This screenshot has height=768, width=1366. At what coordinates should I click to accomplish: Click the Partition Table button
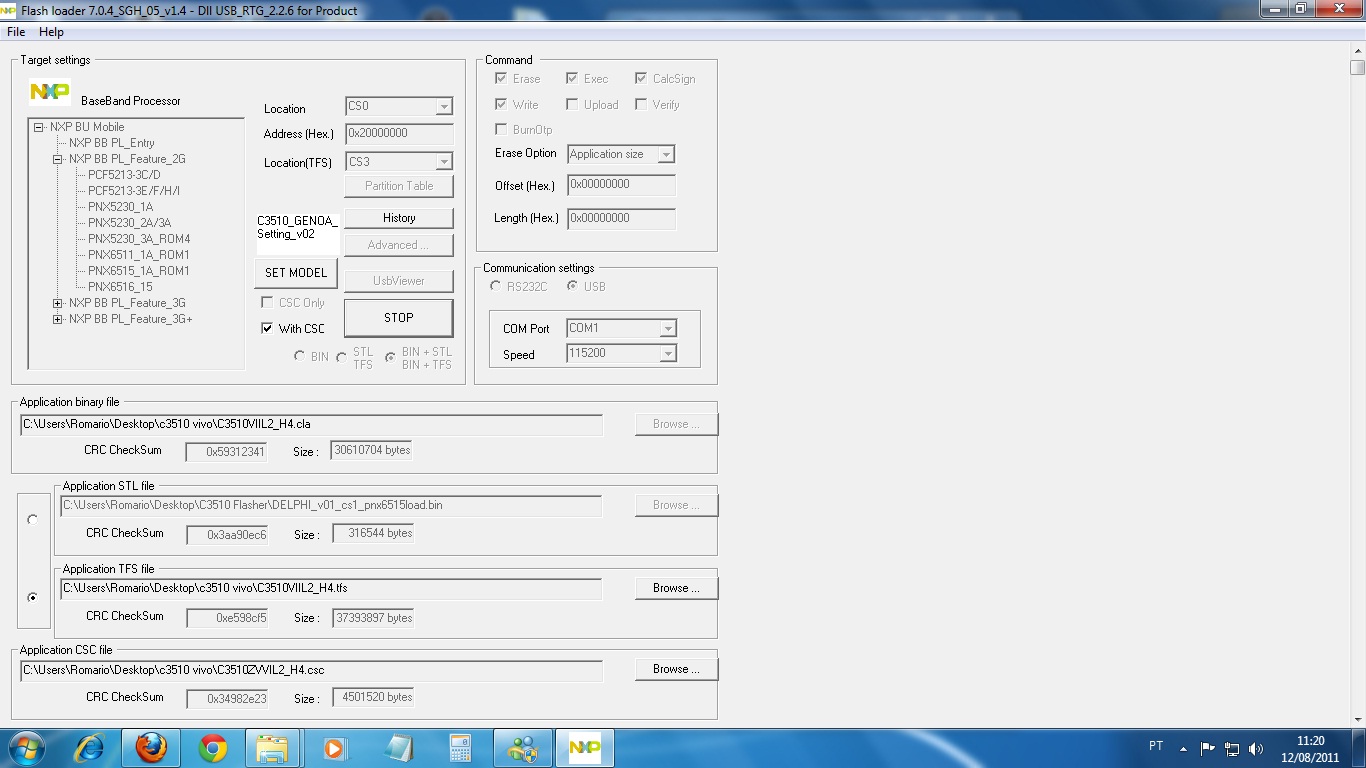399,186
